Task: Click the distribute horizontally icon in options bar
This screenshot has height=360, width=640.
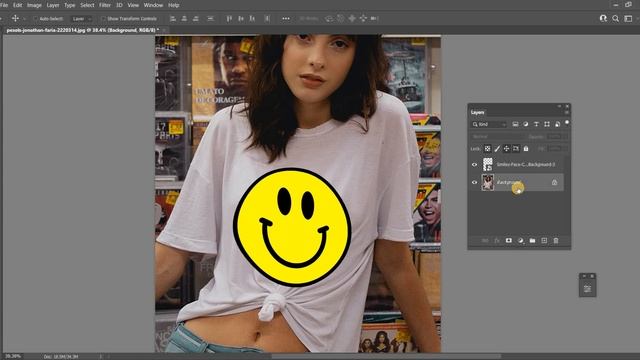Action: (267, 18)
